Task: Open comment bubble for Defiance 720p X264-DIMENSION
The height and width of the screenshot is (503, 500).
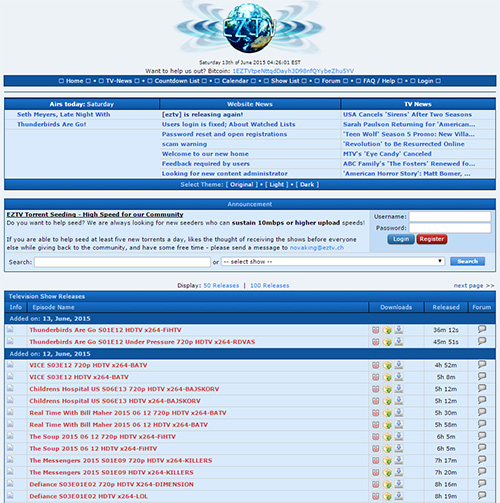Action: pos(482,483)
